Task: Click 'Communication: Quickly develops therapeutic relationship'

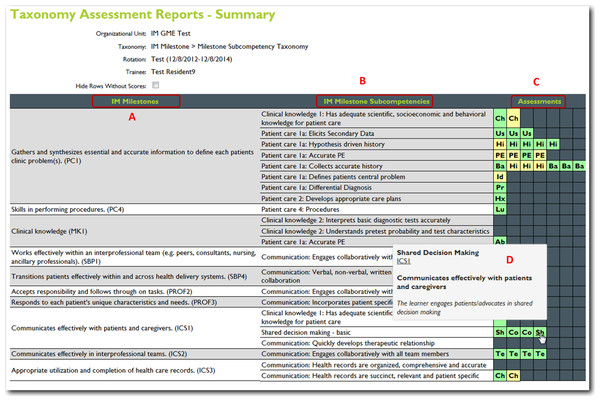Action: [348, 343]
